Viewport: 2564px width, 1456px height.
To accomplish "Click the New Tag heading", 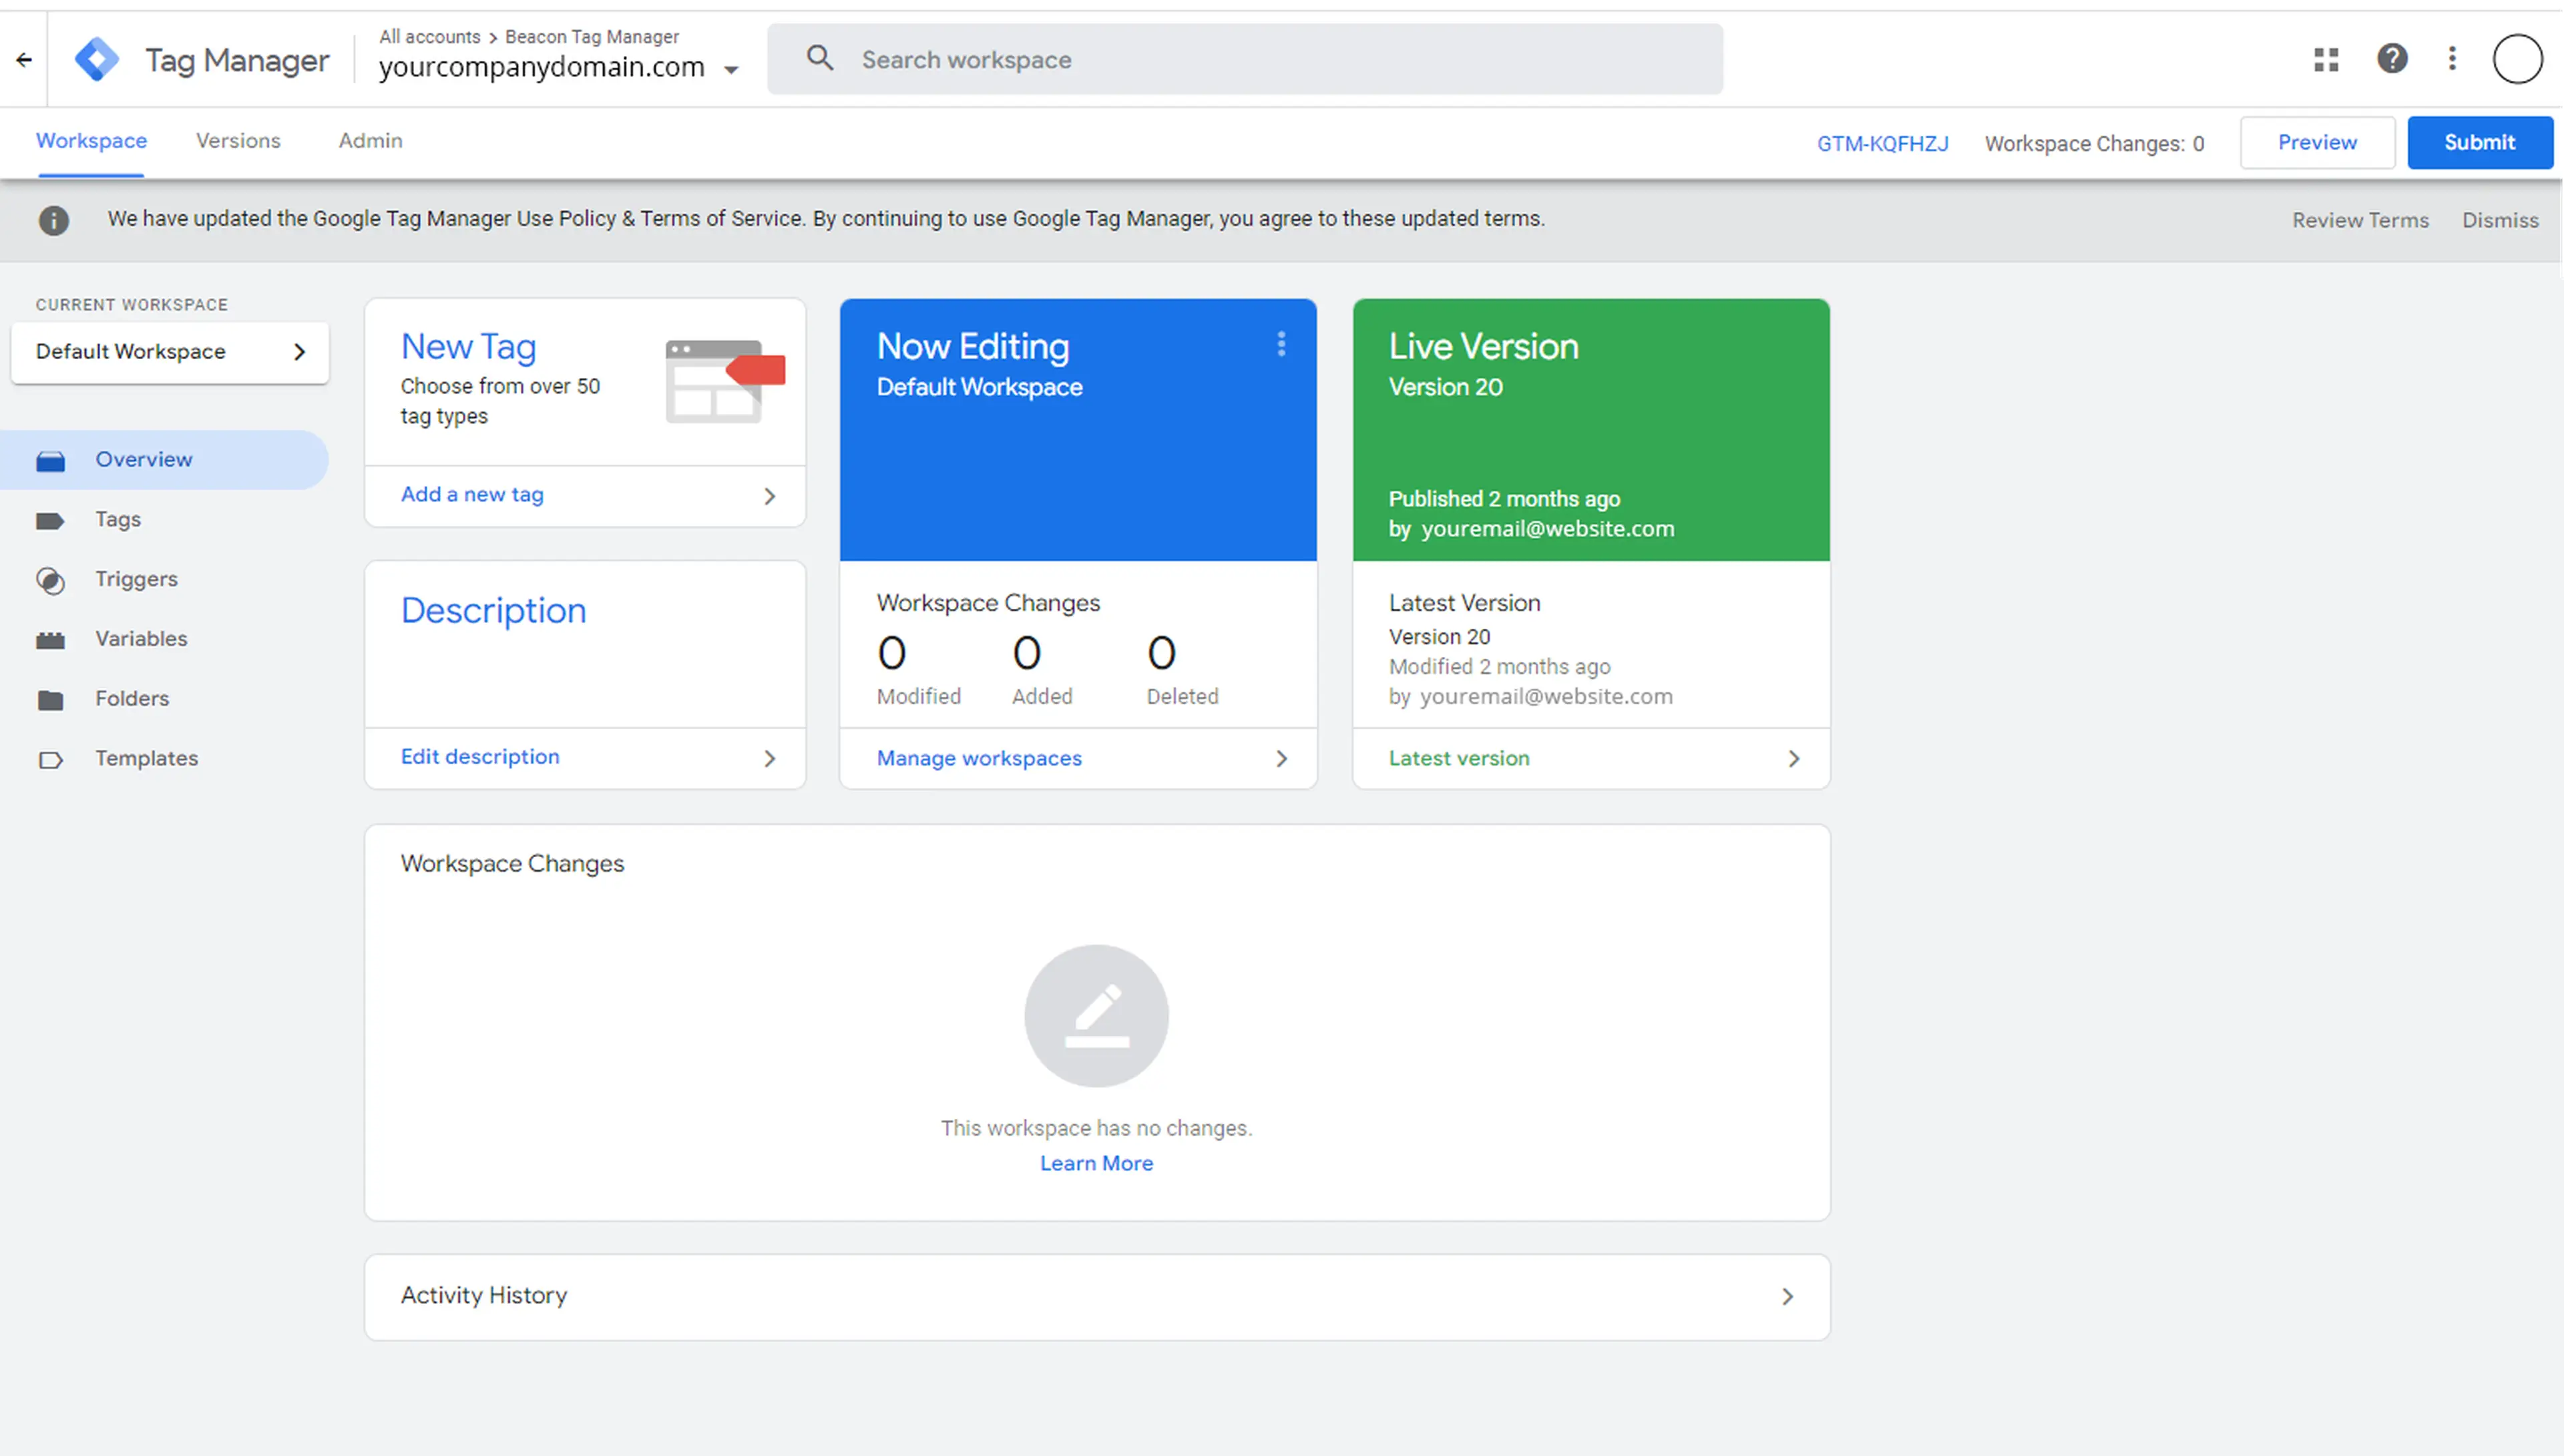I will point(468,347).
